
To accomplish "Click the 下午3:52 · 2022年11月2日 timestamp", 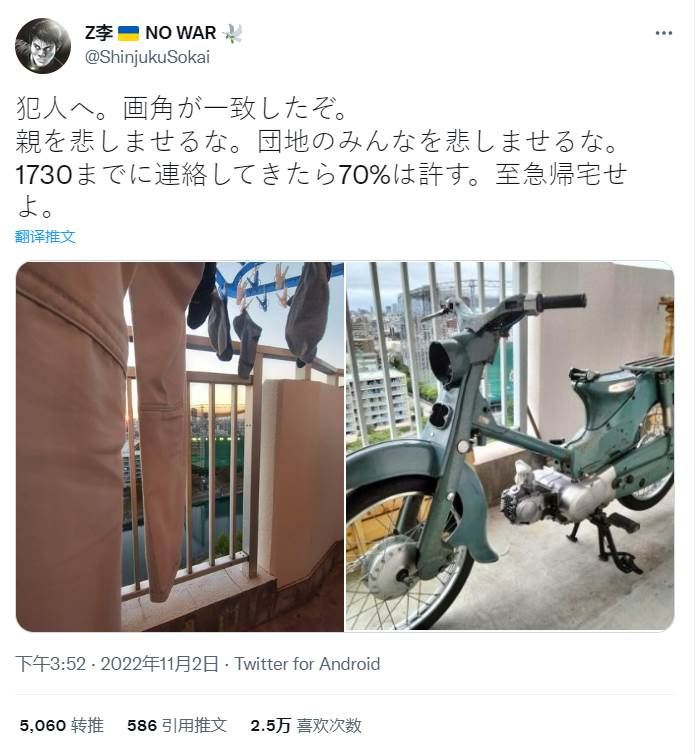I will click(117, 664).
